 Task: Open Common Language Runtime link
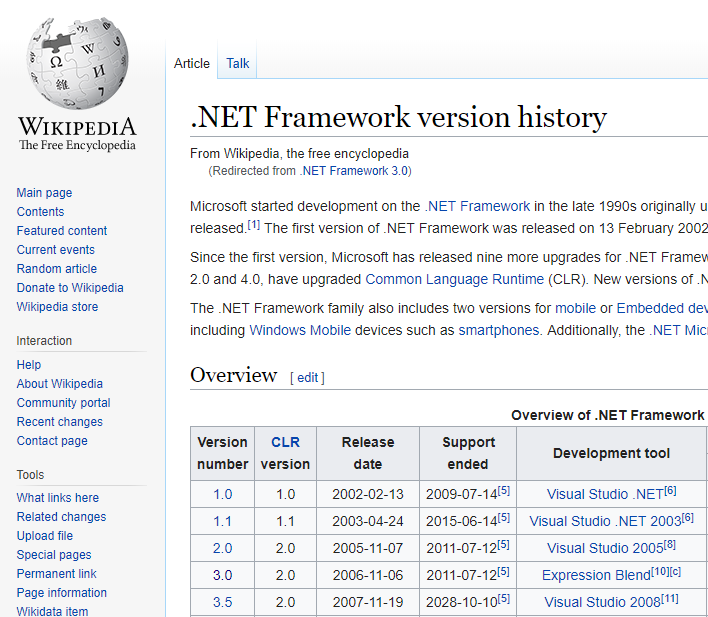pyautogui.click(x=455, y=279)
